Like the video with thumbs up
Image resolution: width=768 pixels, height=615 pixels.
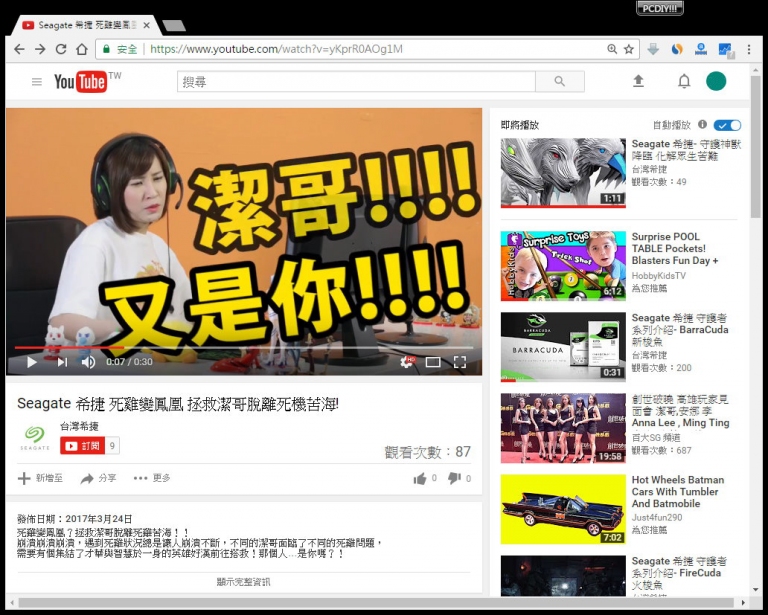[x=420, y=478]
